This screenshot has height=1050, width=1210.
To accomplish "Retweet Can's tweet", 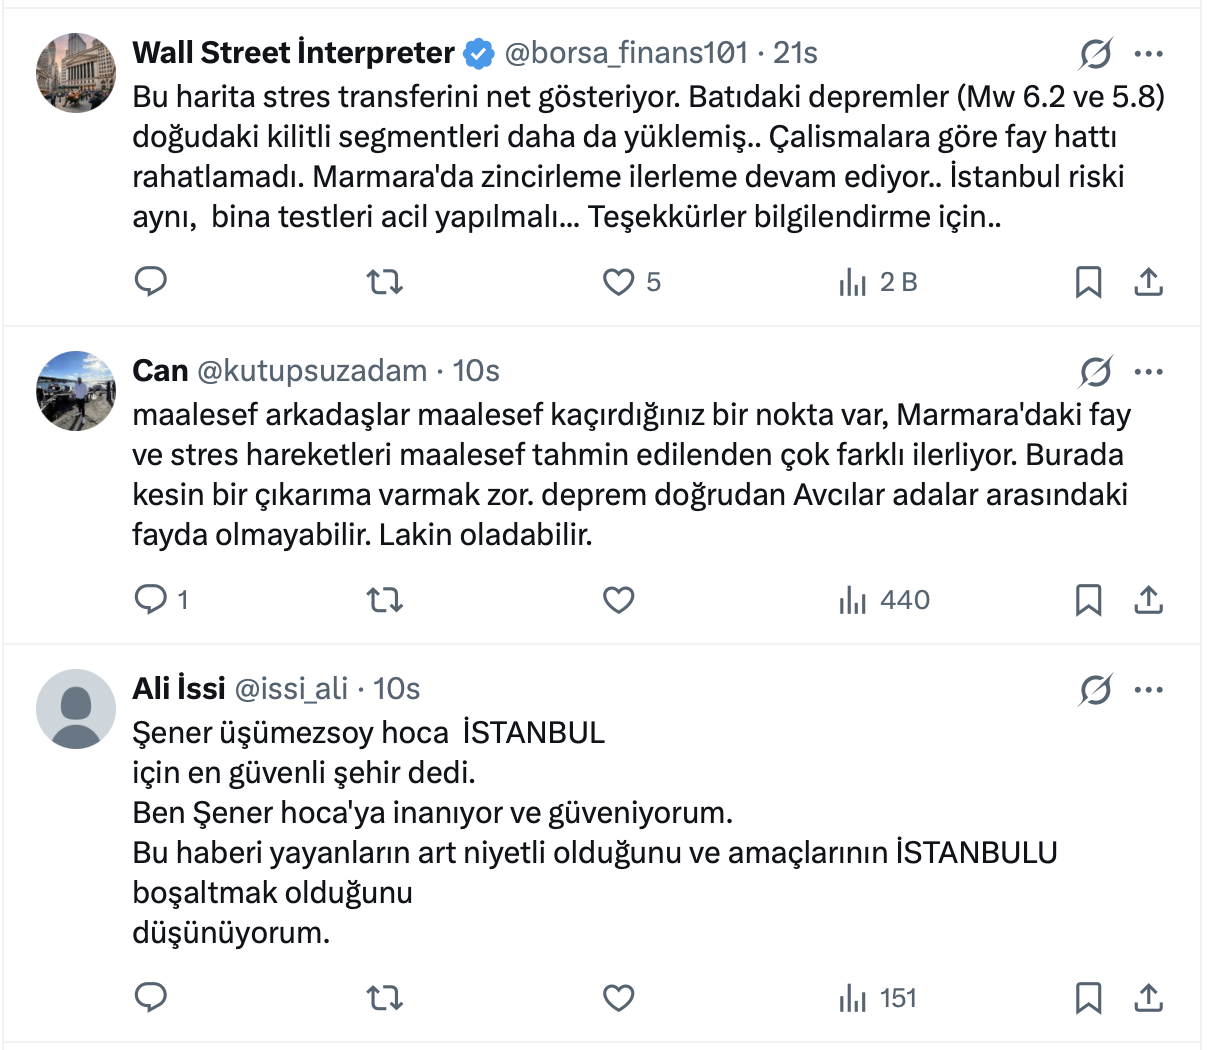I will 385,600.
